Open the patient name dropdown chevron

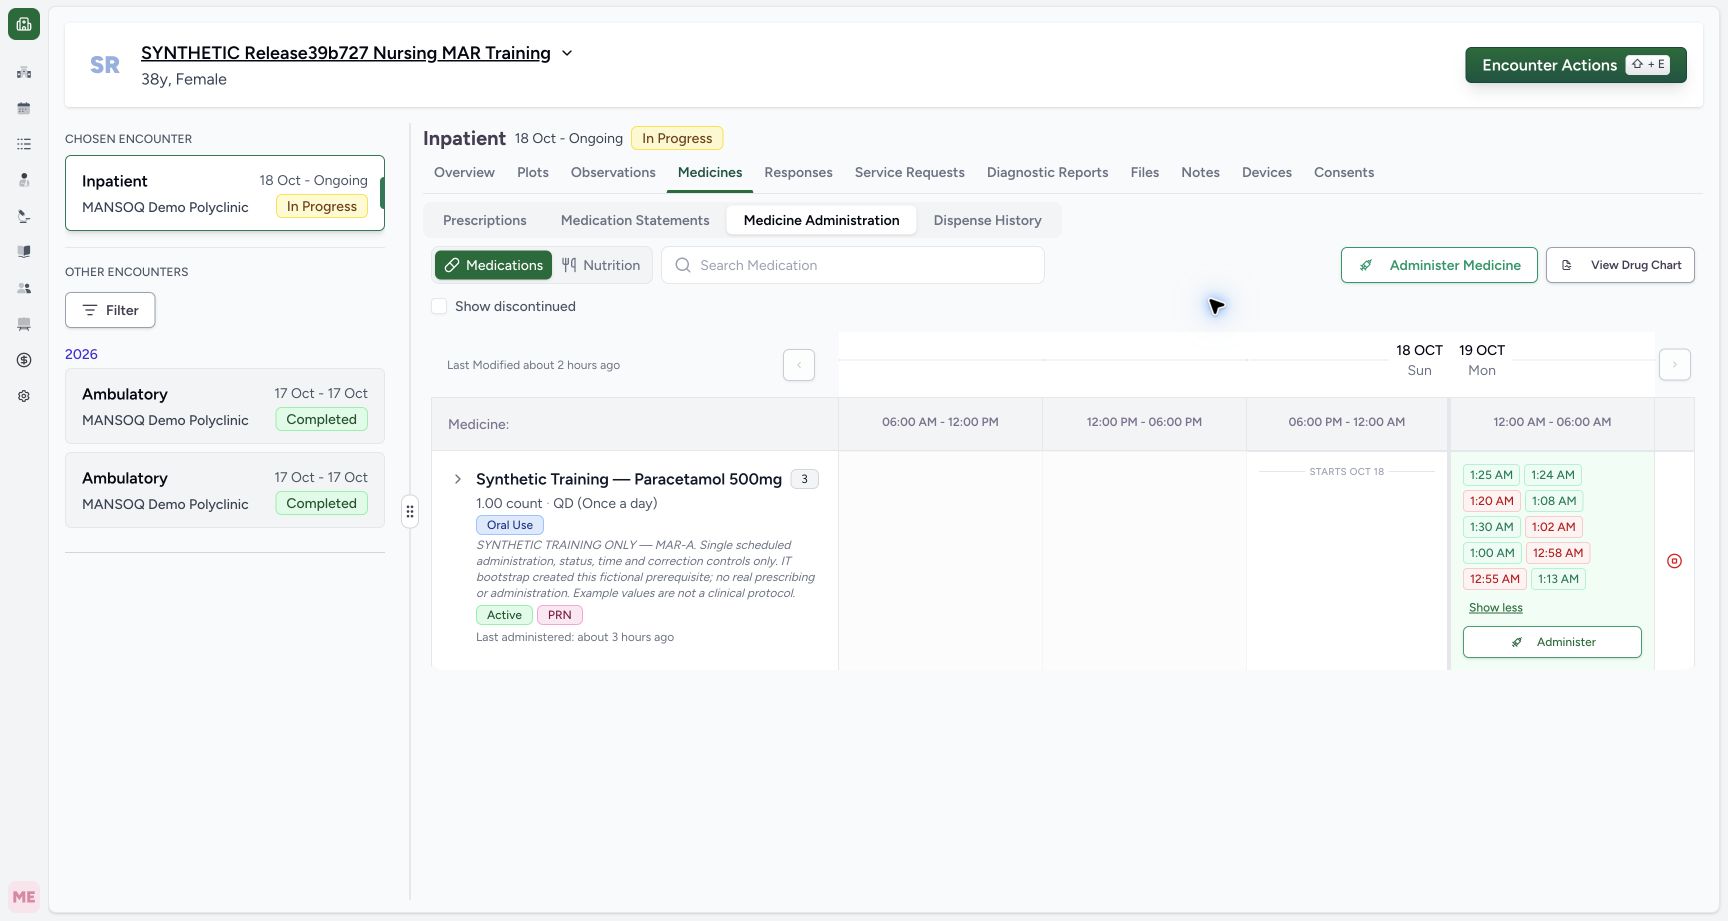pos(567,53)
